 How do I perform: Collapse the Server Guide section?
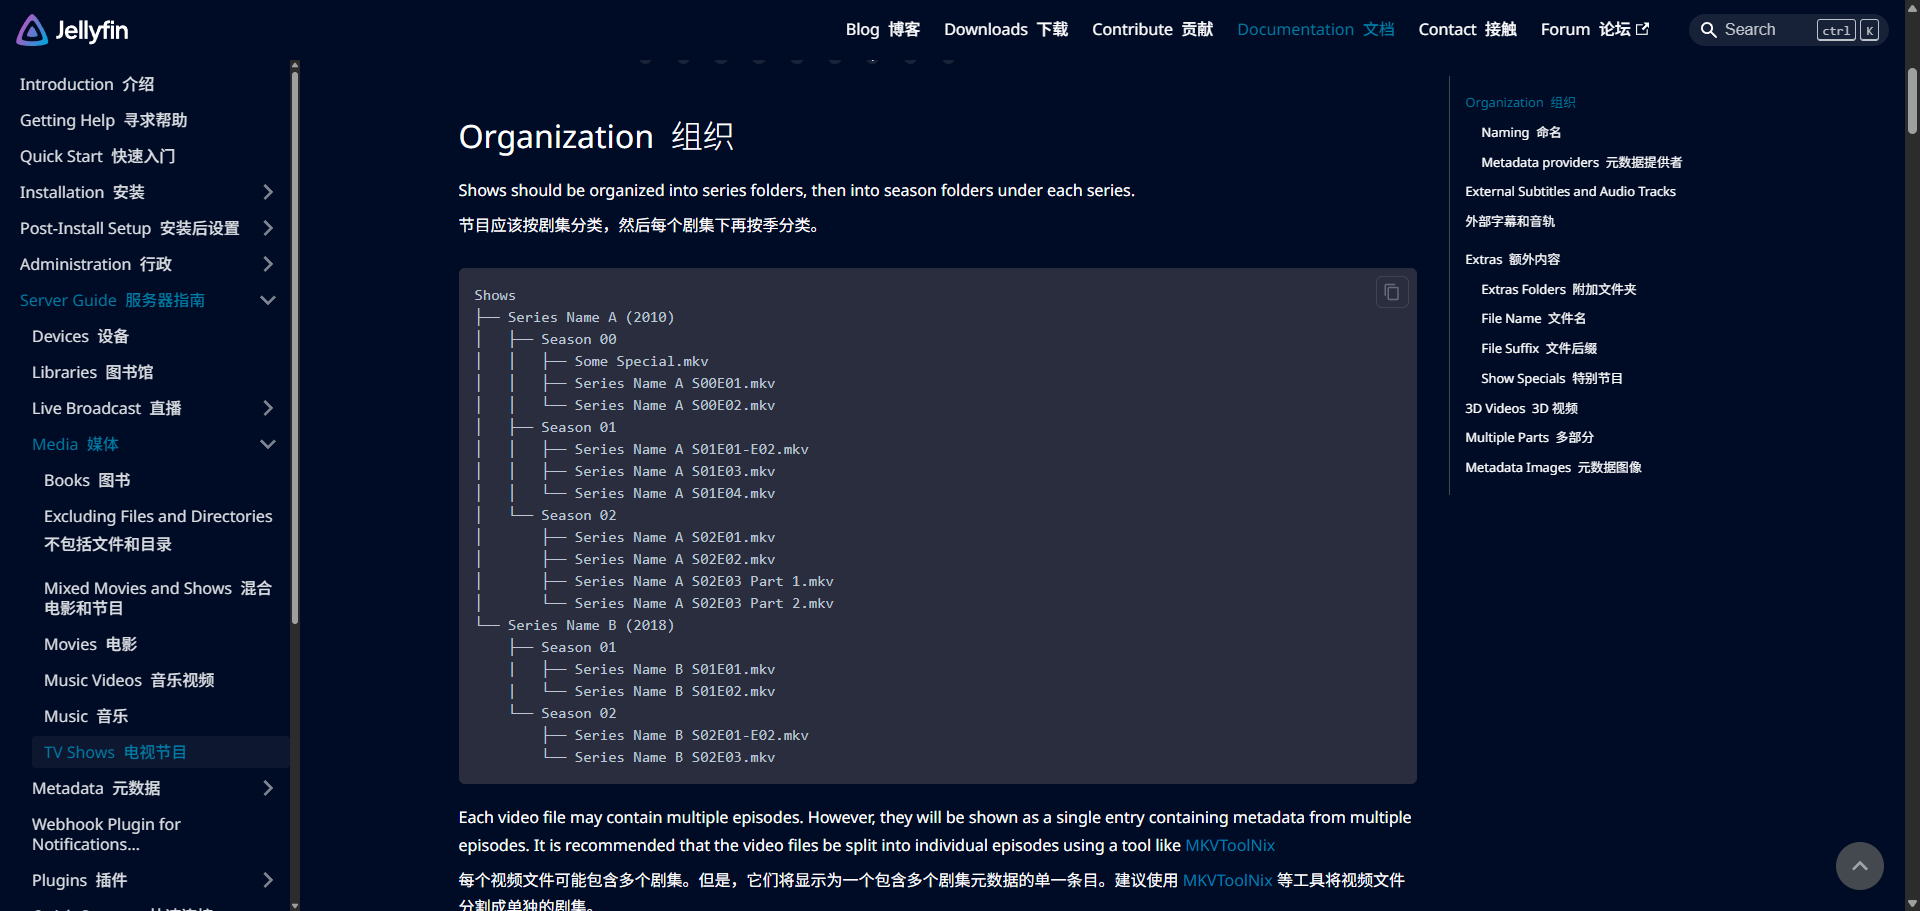pyautogui.click(x=267, y=300)
